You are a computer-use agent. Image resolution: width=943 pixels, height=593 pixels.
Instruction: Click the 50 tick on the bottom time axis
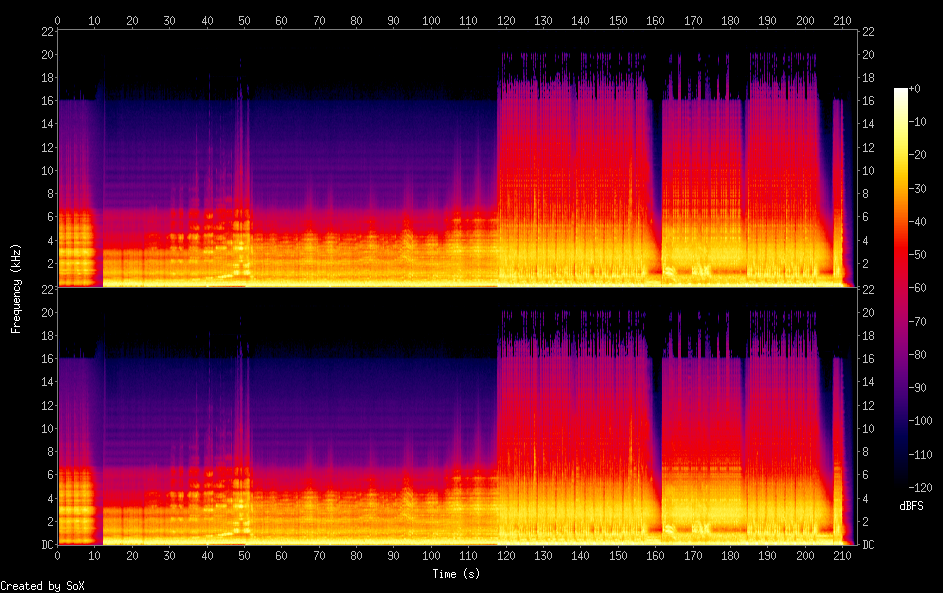(244, 556)
